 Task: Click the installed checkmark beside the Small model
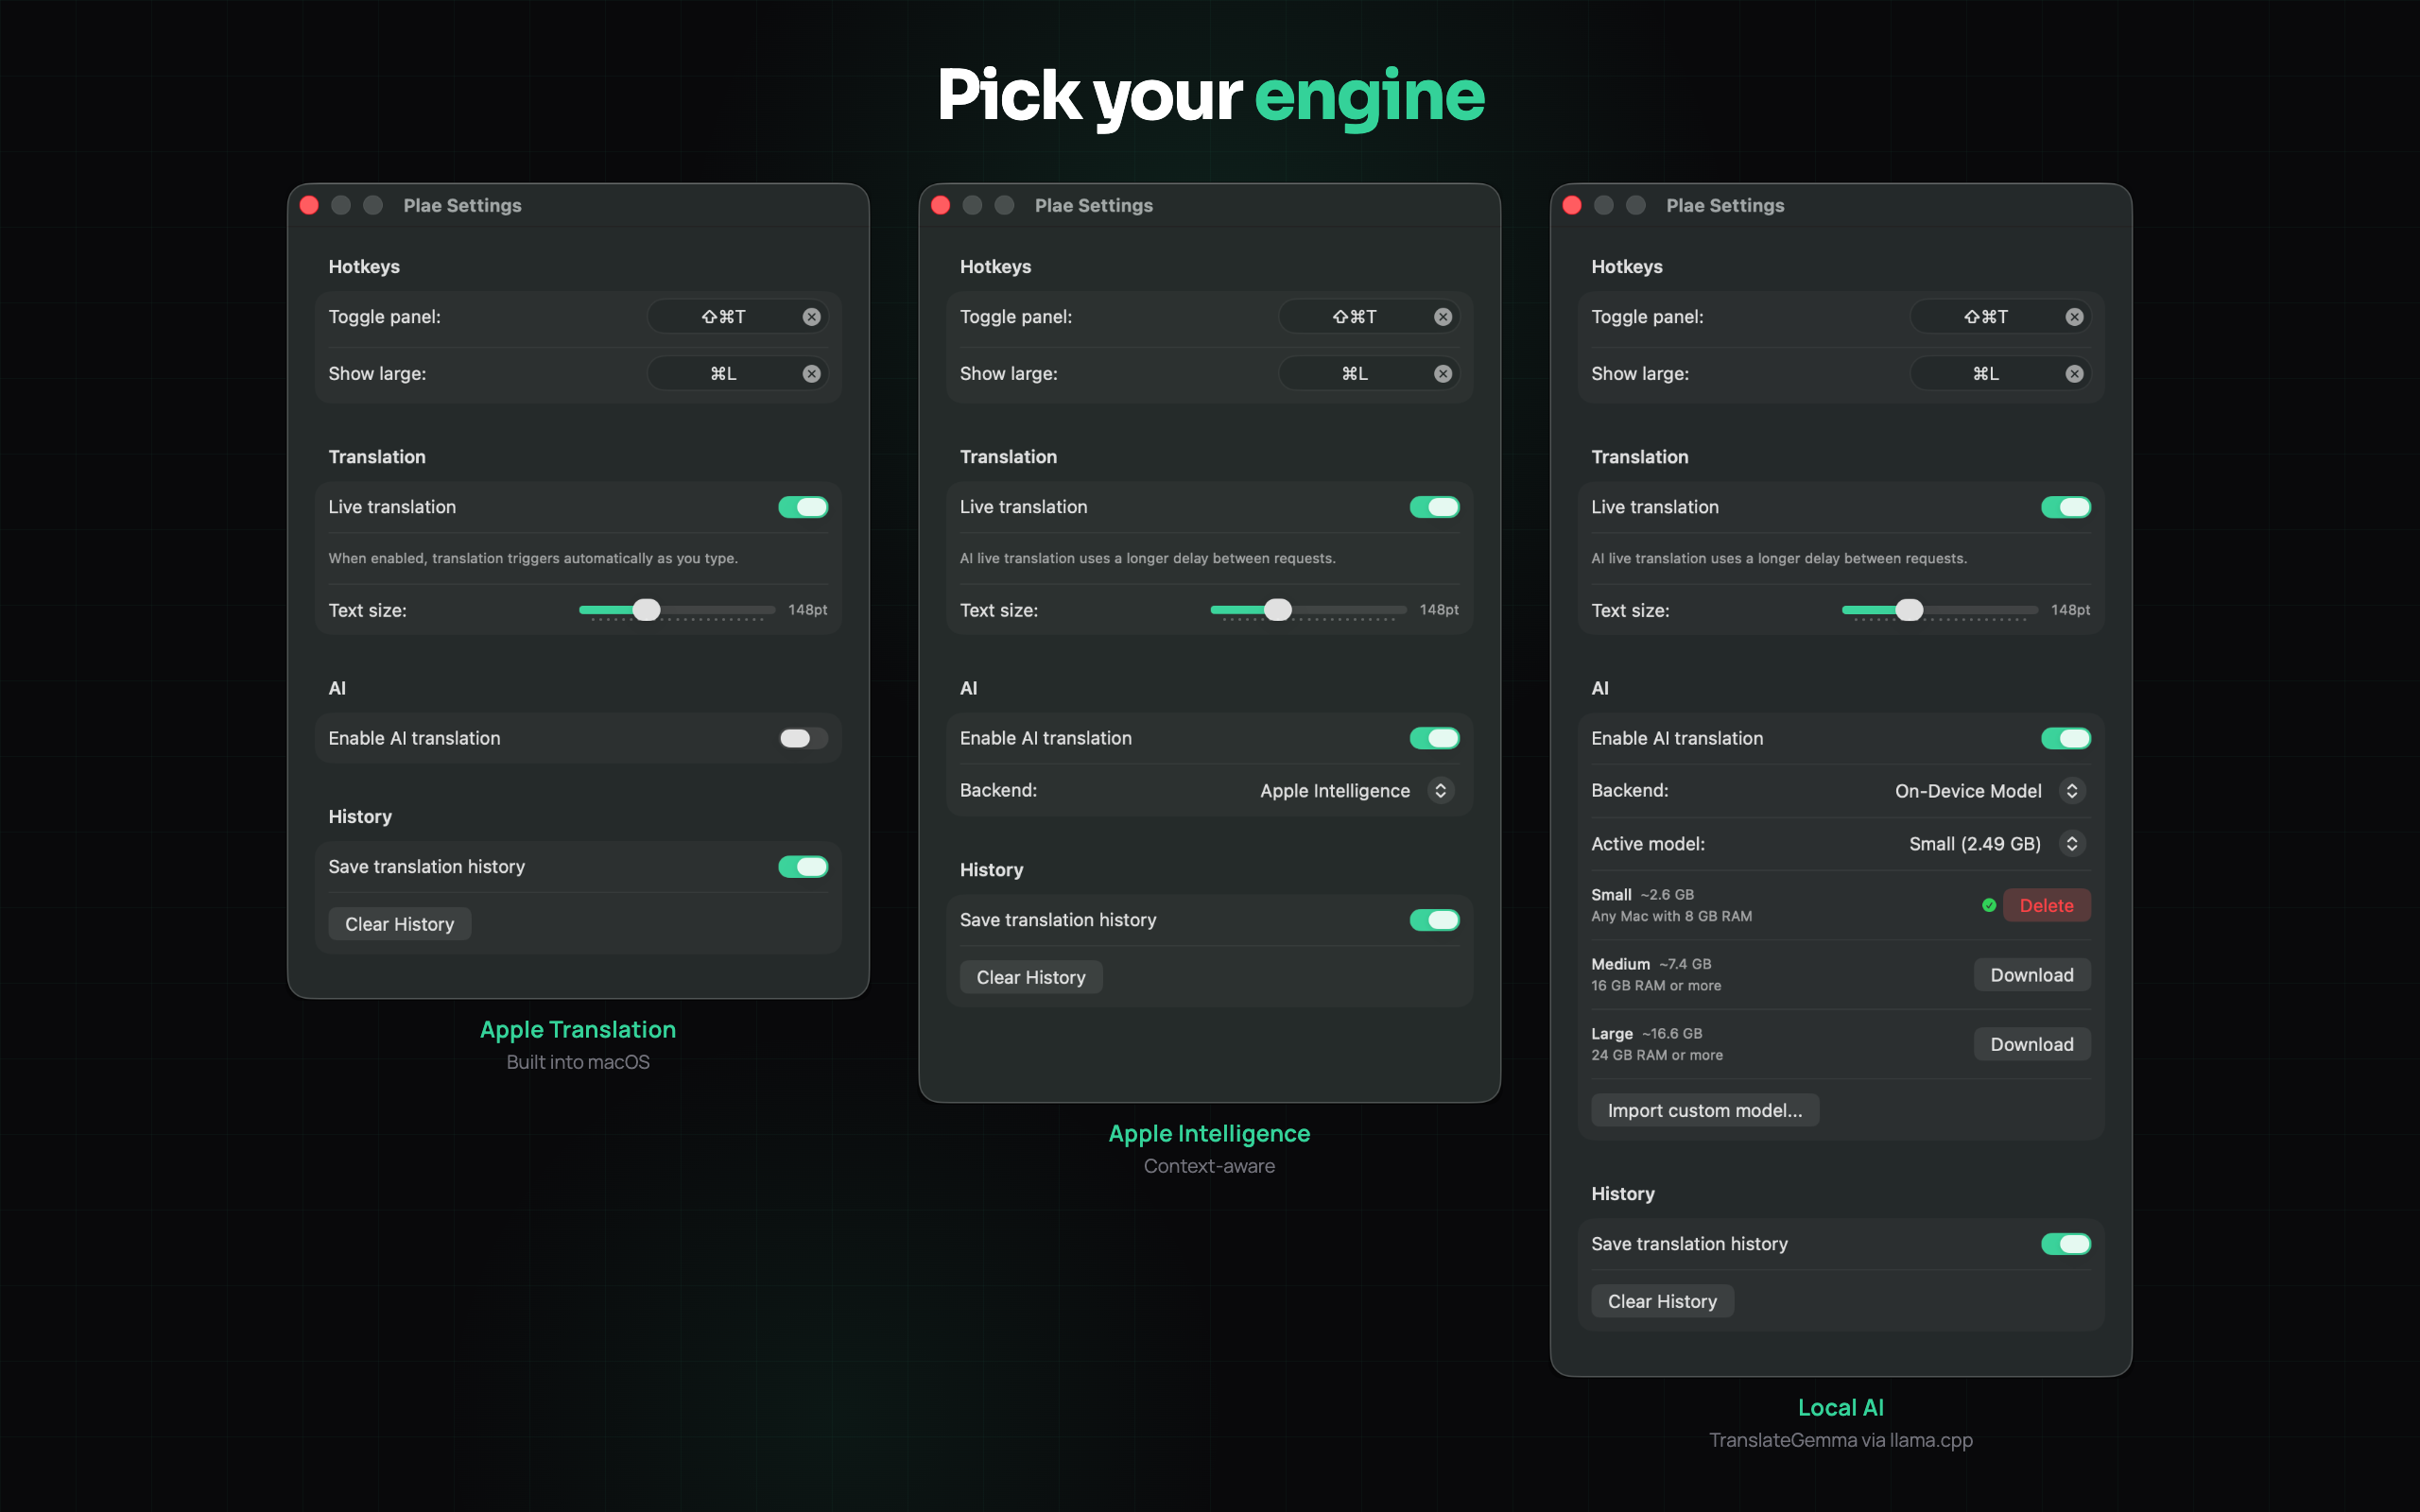[1989, 905]
